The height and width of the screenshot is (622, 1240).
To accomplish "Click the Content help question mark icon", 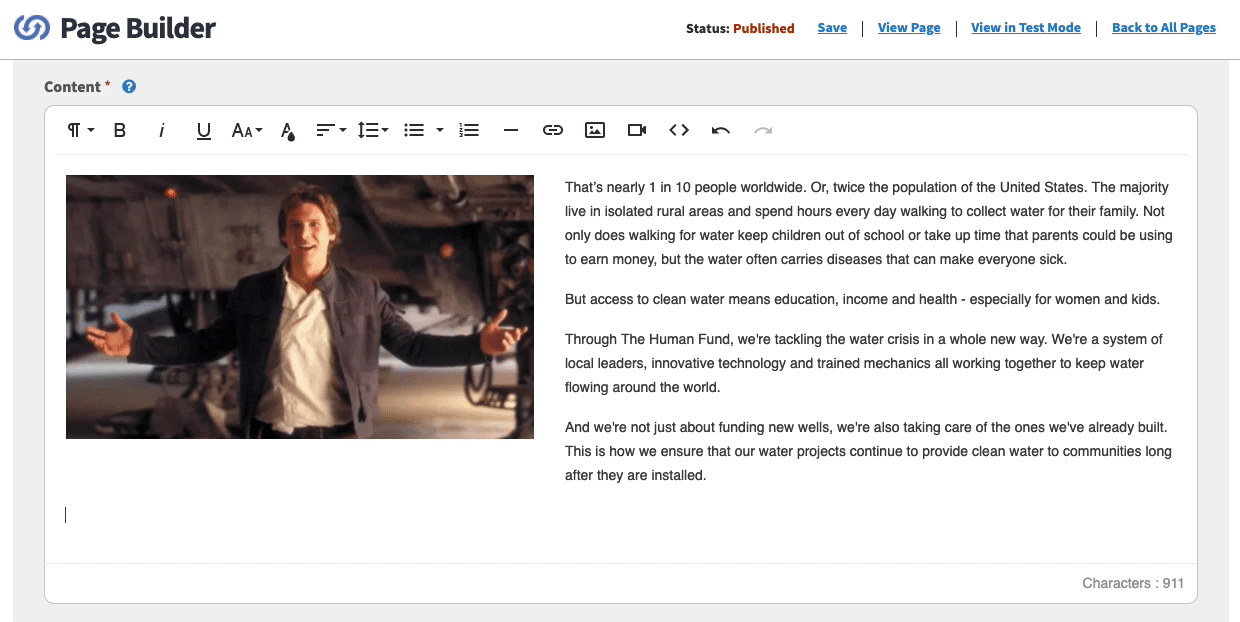I will 129,87.
